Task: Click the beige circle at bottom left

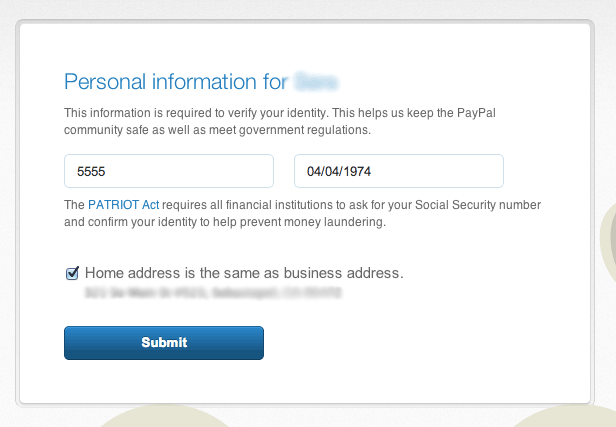Action: [x=165, y=417]
